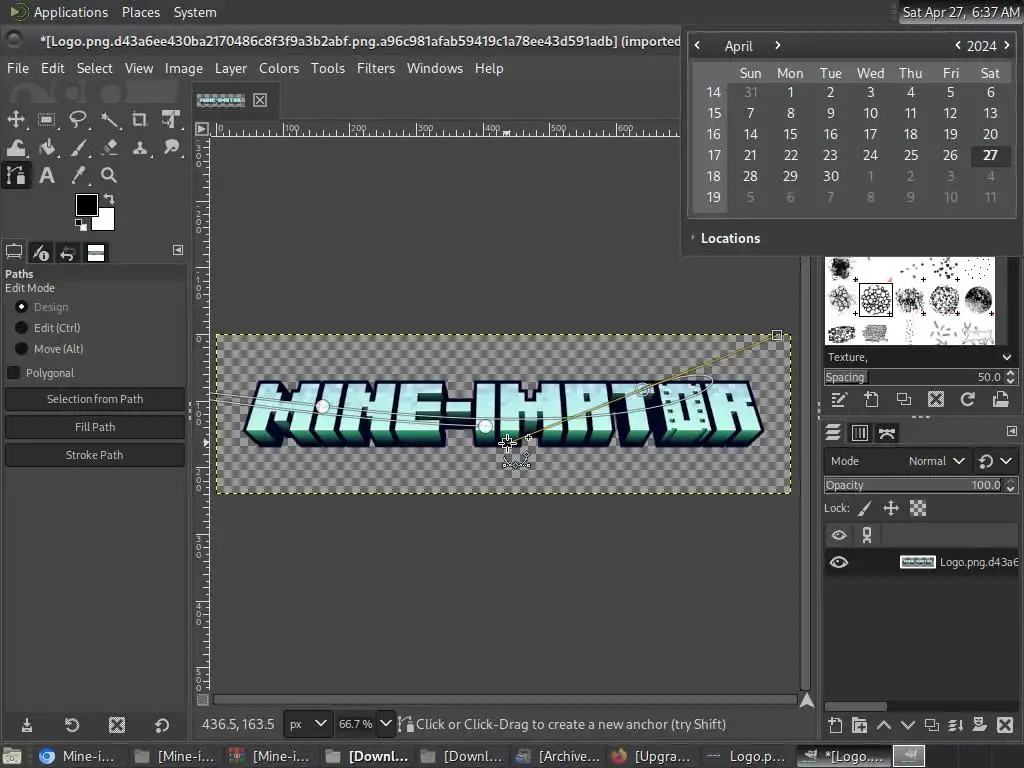The image size is (1024, 768).
Task: Select the Text tool
Action: 46,175
